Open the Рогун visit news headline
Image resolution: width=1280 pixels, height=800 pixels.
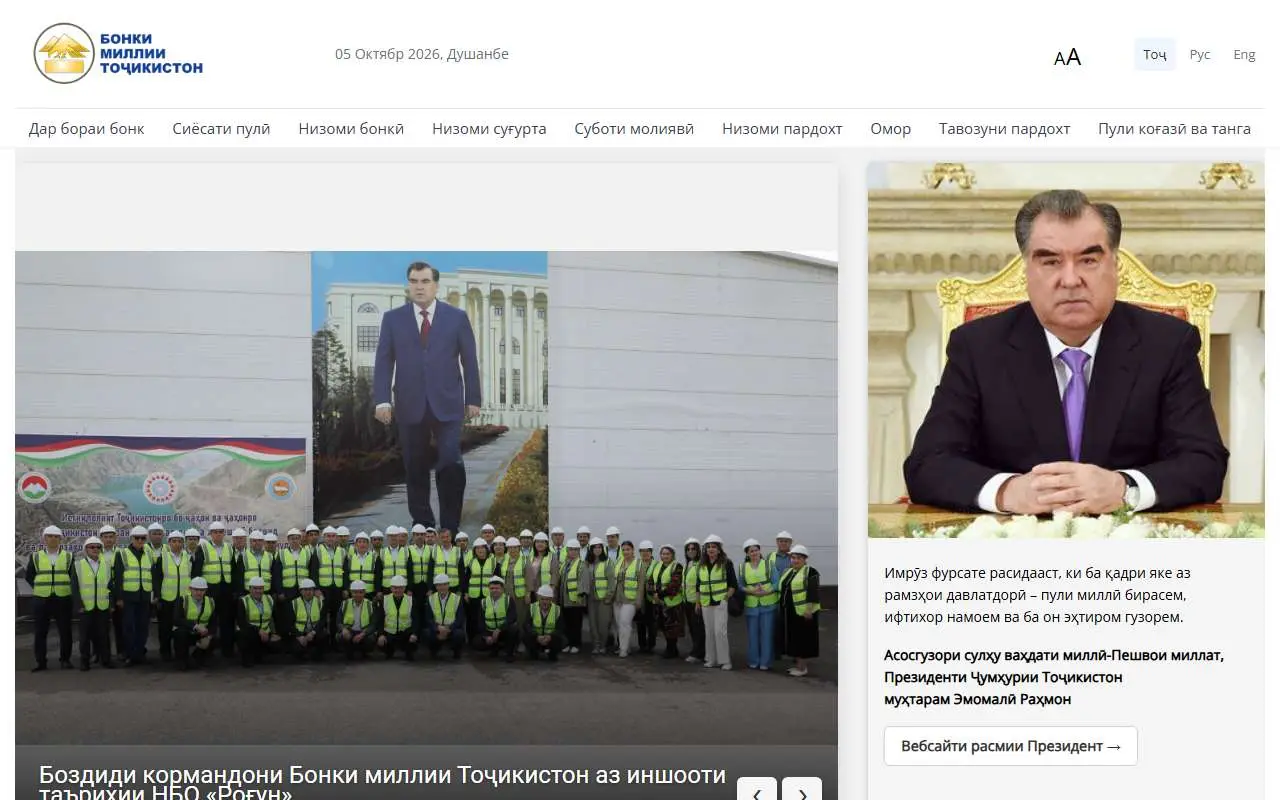(x=383, y=784)
